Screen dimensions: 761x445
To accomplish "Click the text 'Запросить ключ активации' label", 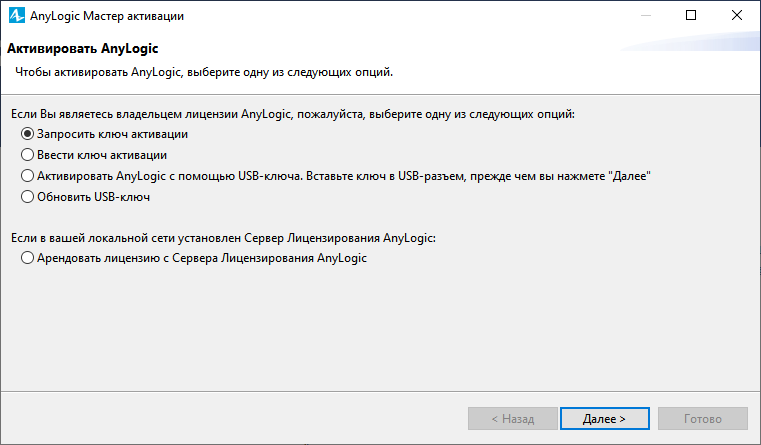I will (113, 134).
